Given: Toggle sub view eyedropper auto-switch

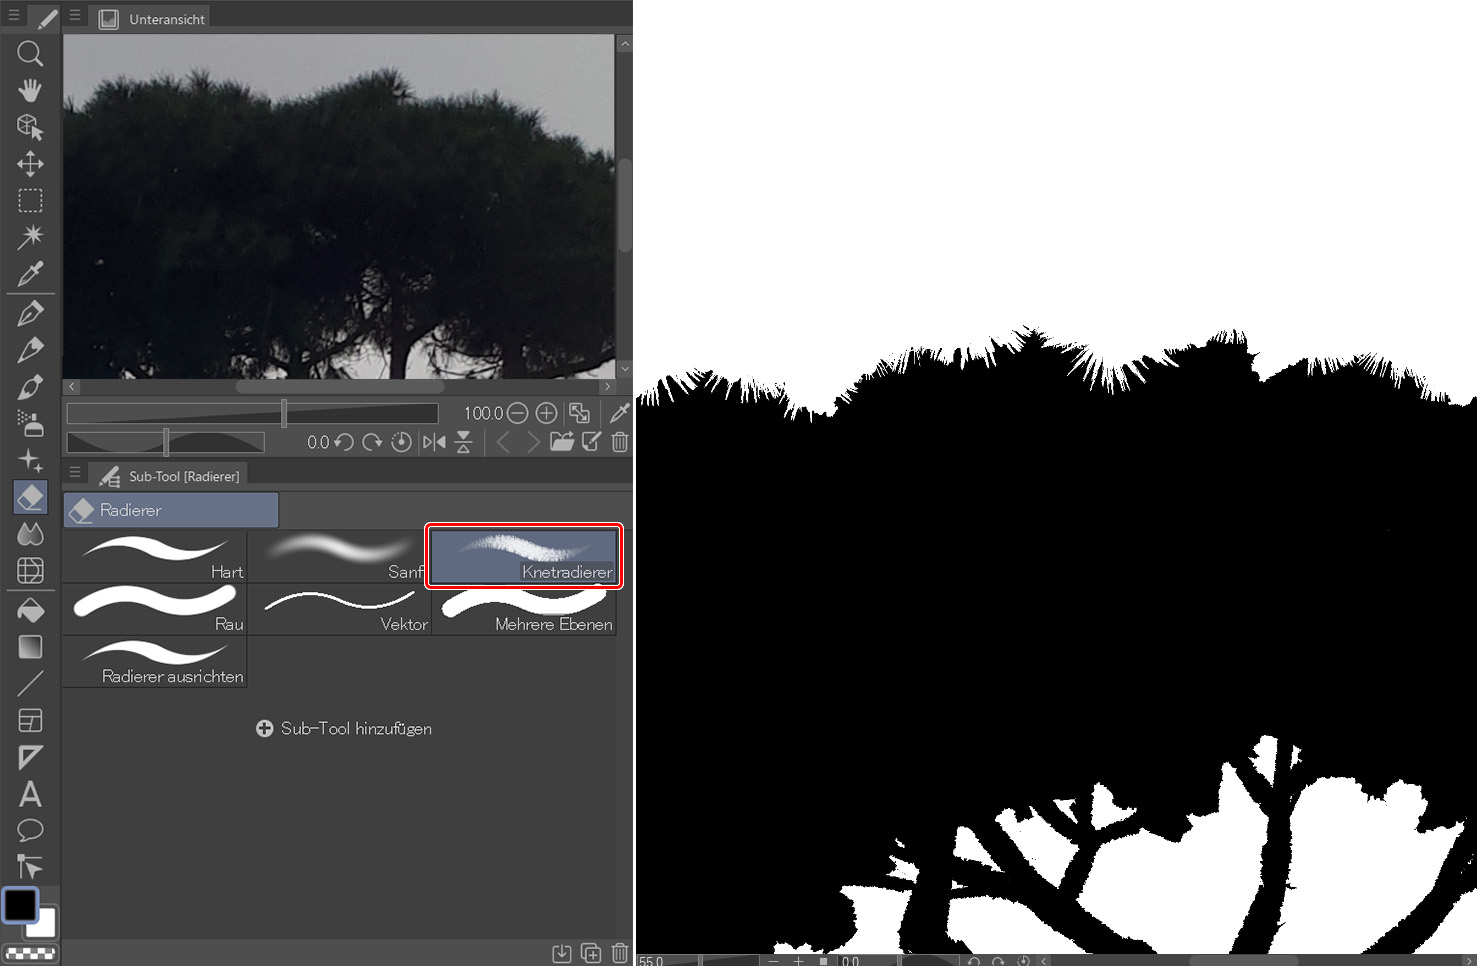Looking at the screenshot, I should 619,413.
